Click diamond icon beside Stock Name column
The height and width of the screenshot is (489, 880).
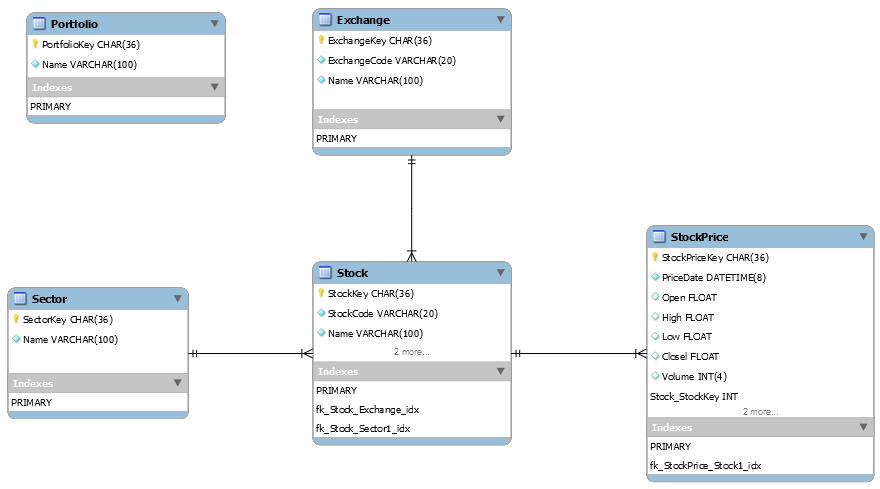click(321, 332)
